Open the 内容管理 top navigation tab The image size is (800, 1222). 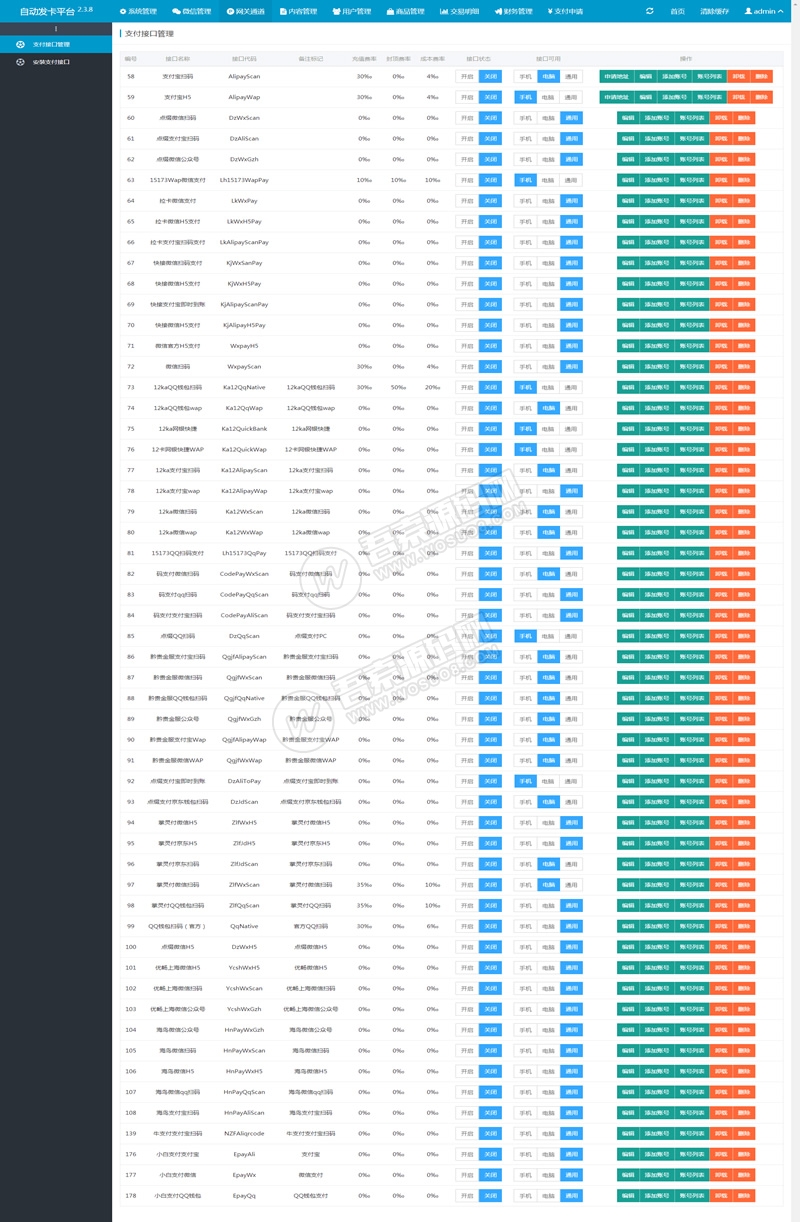(298, 11)
